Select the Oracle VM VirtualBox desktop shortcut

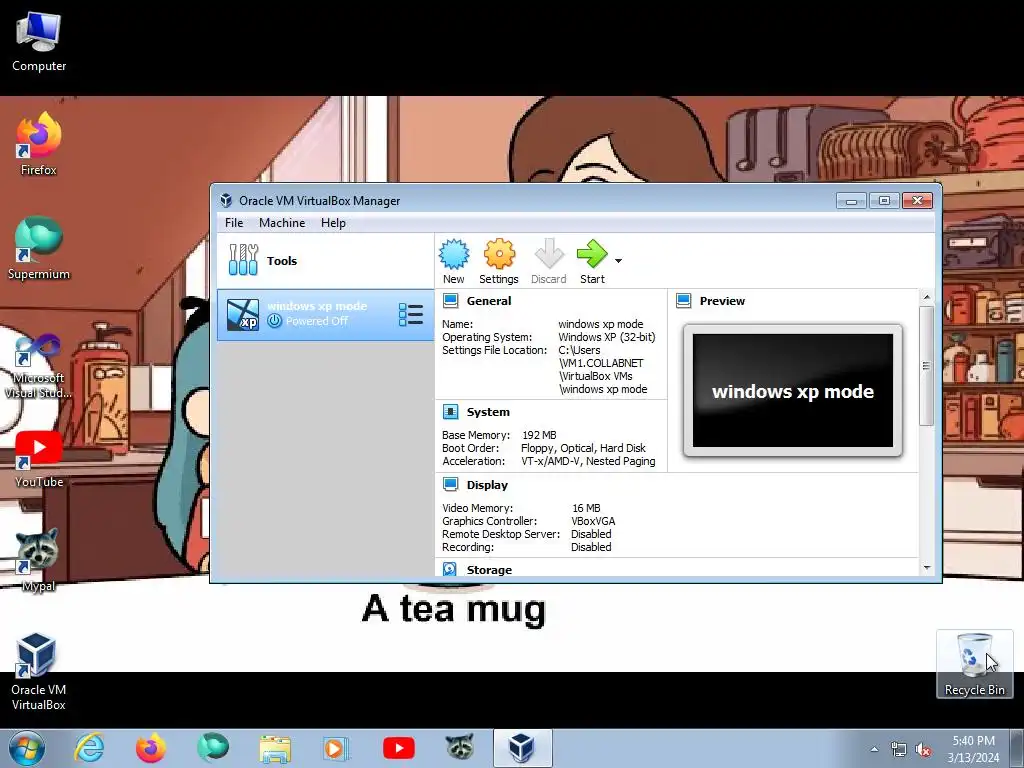pyautogui.click(x=39, y=673)
